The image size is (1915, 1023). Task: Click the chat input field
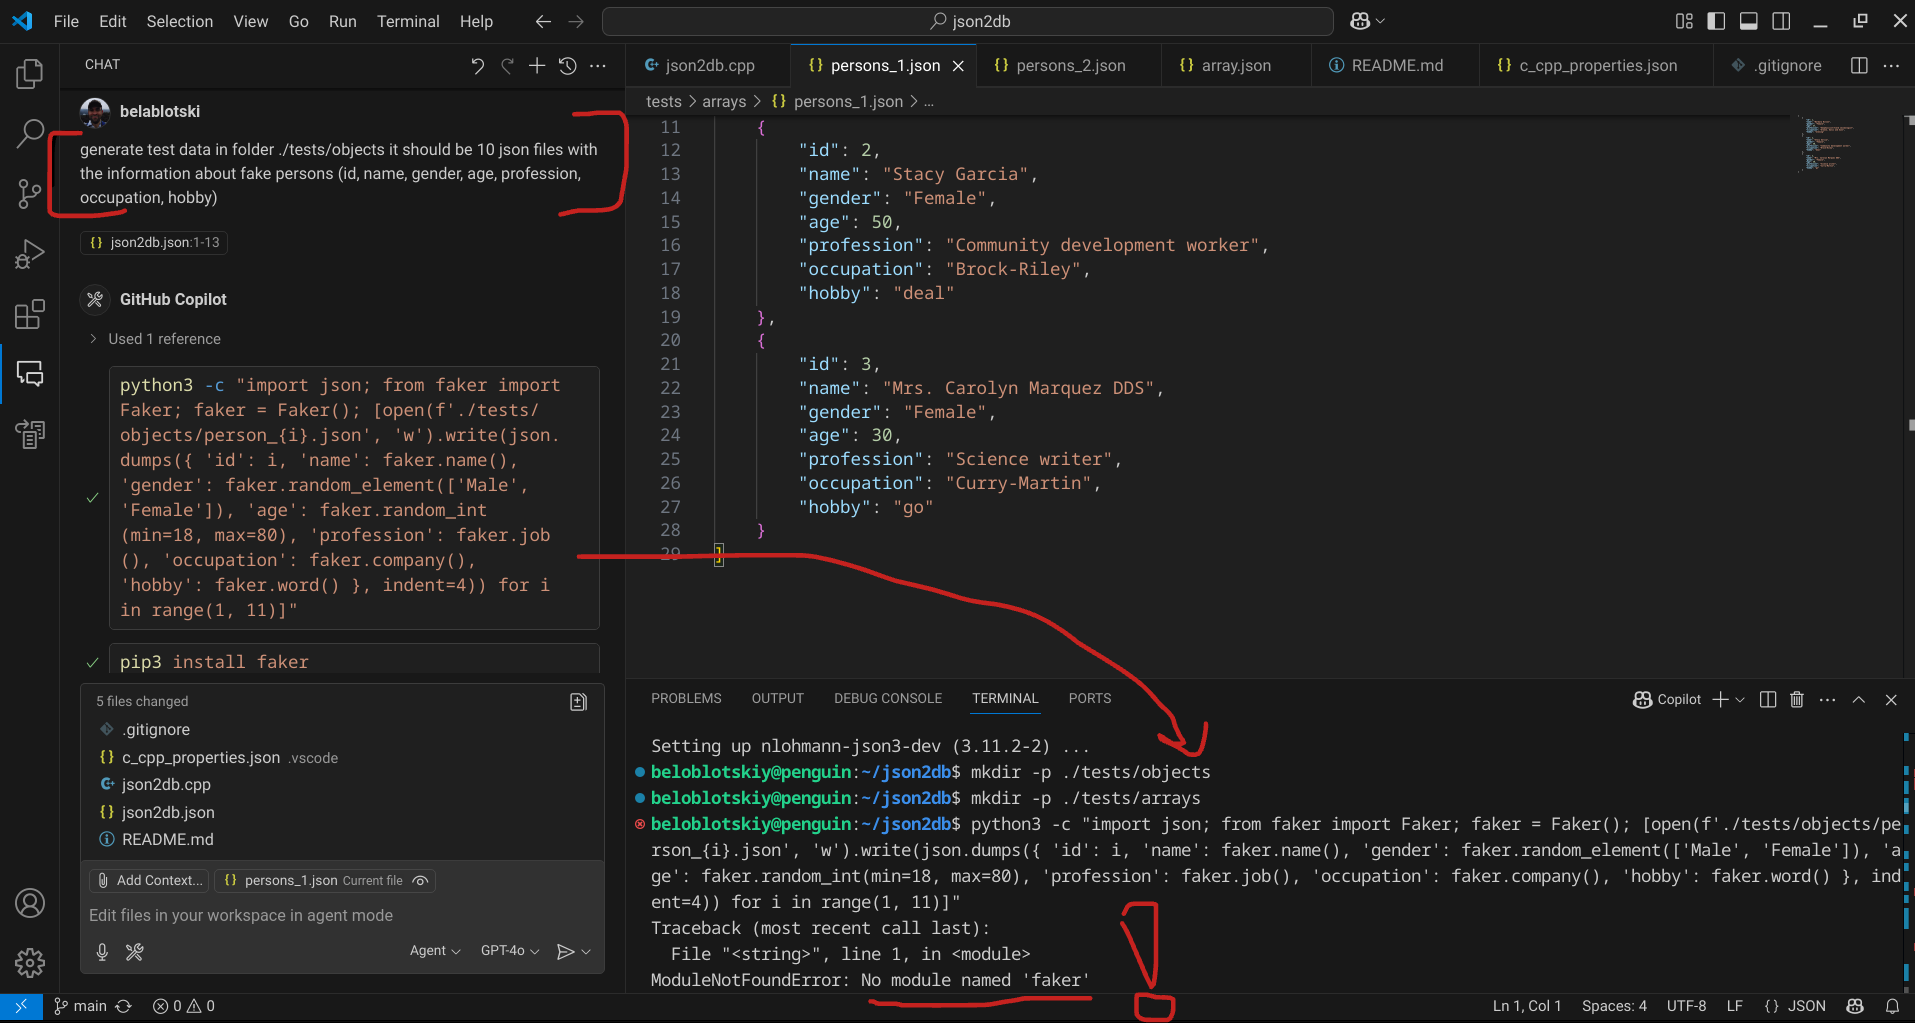point(342,916)
